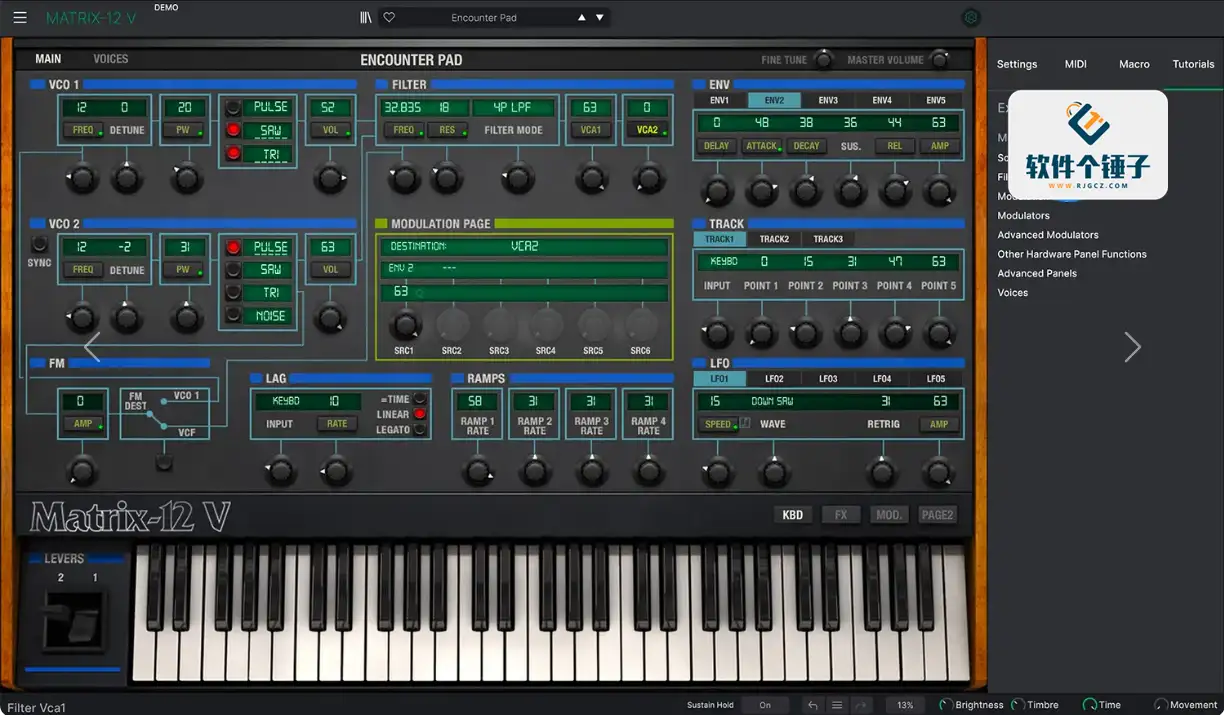Favorite the Encounter Pad preset with heart icon
Viewport: 1224px width, 715px height.
tap(389, 17)
